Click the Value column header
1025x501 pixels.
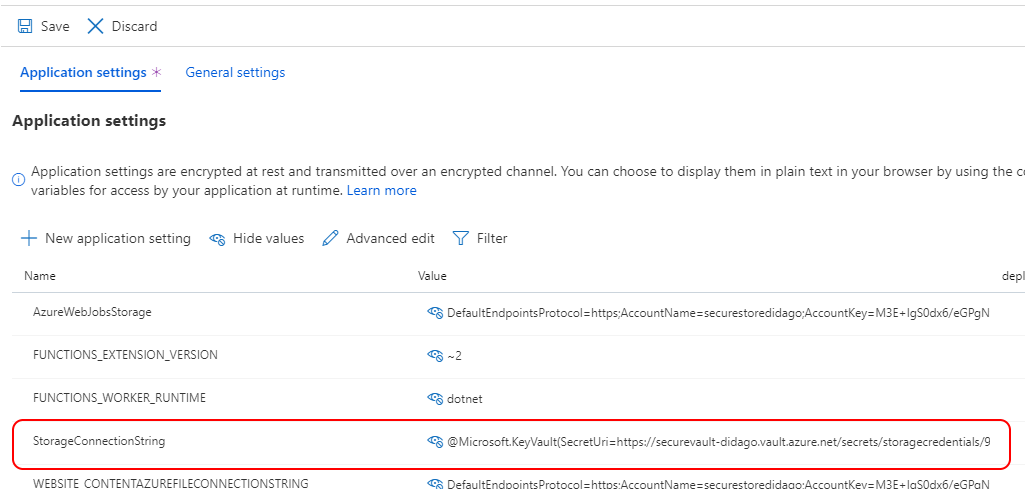[432, 275]
